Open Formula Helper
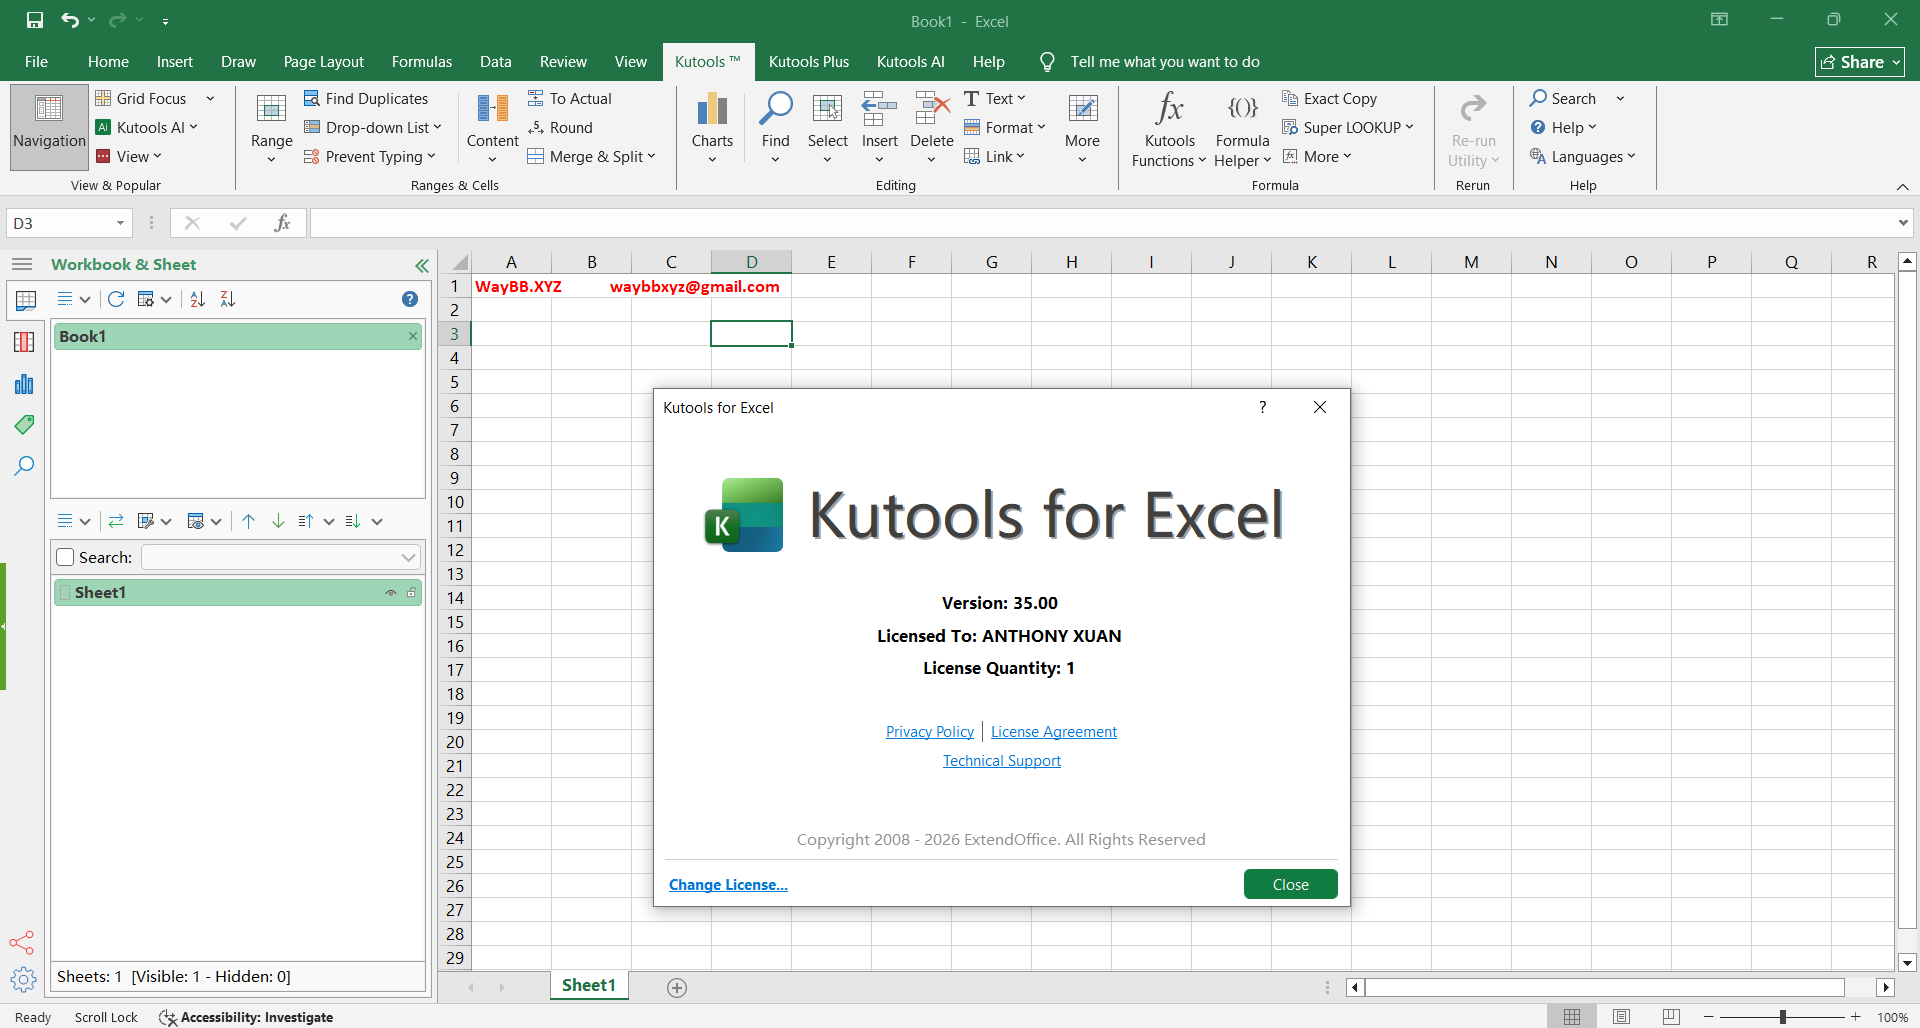The image size is (1920, 1028). point(1242,130)
